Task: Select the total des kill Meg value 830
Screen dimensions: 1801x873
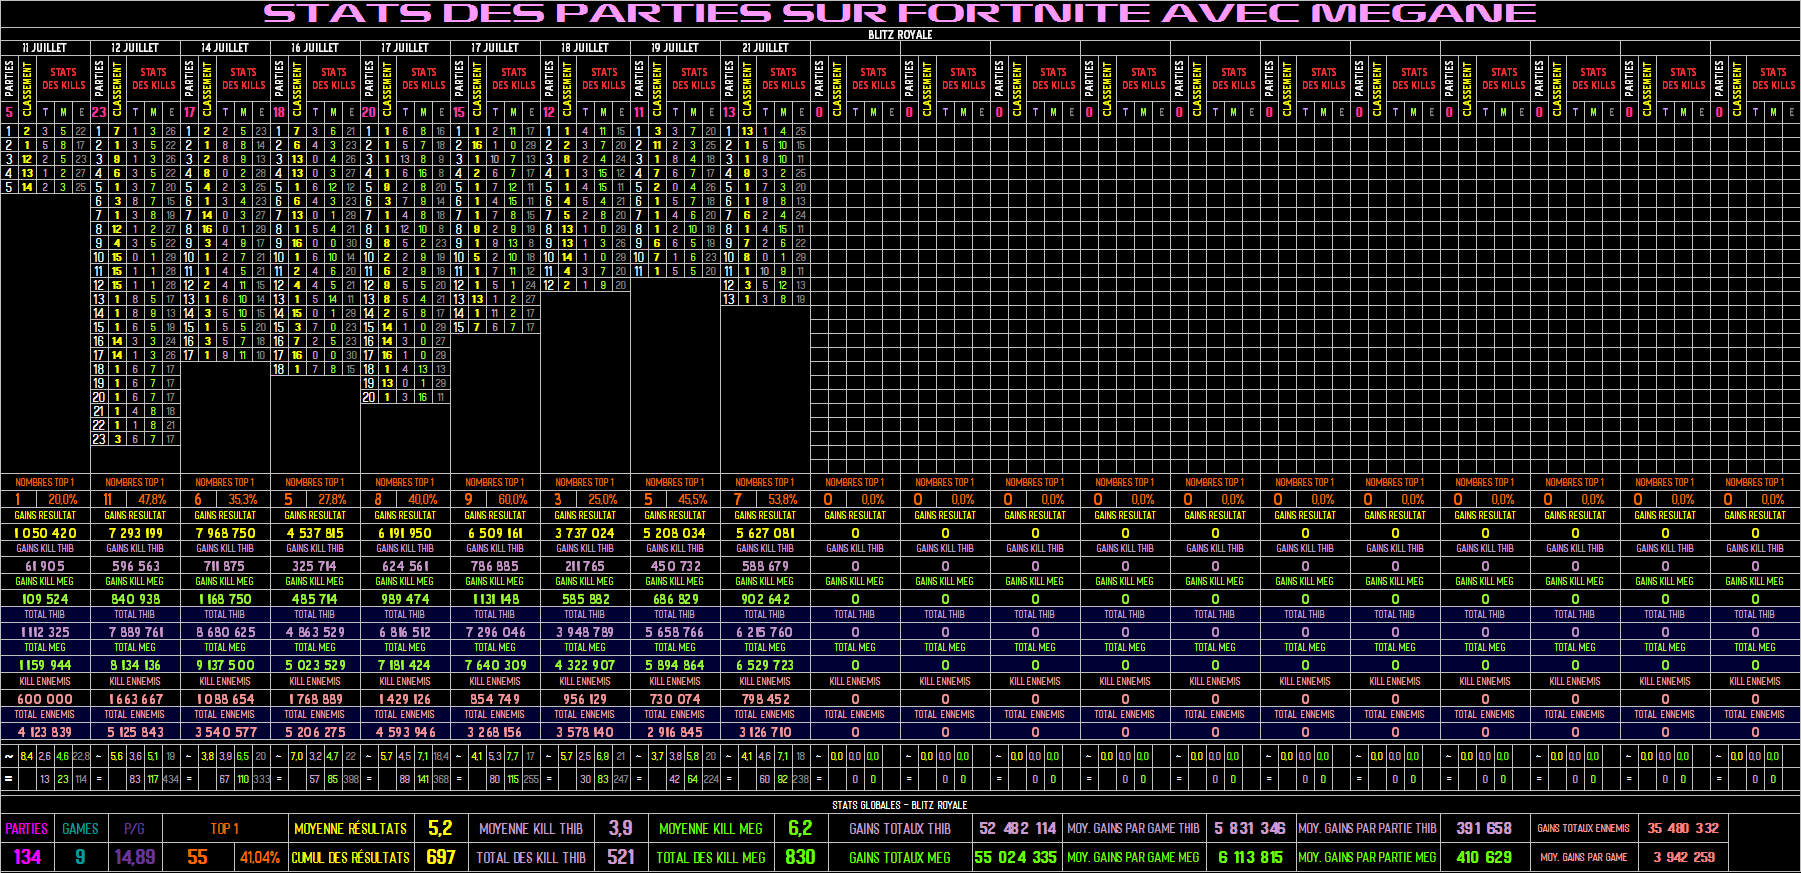Action: pyautogui.click(x=800, y=857)
